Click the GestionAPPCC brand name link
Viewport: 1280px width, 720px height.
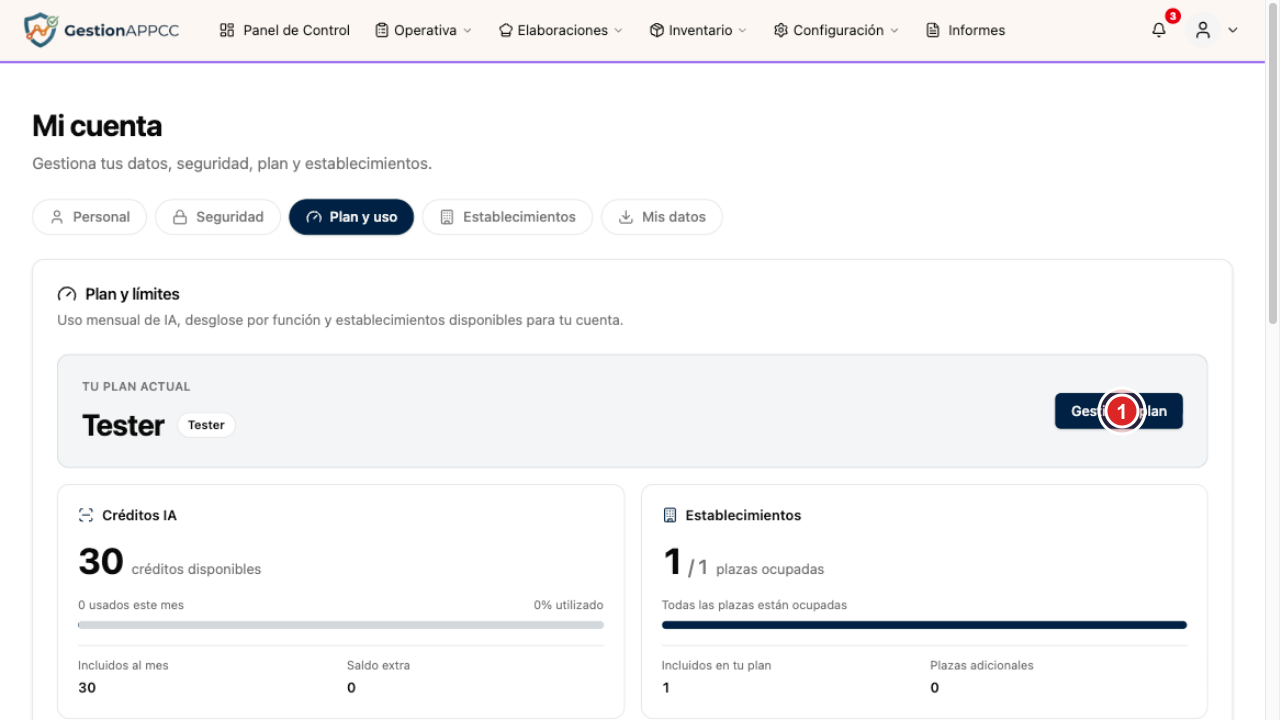(x=121, y=30)
